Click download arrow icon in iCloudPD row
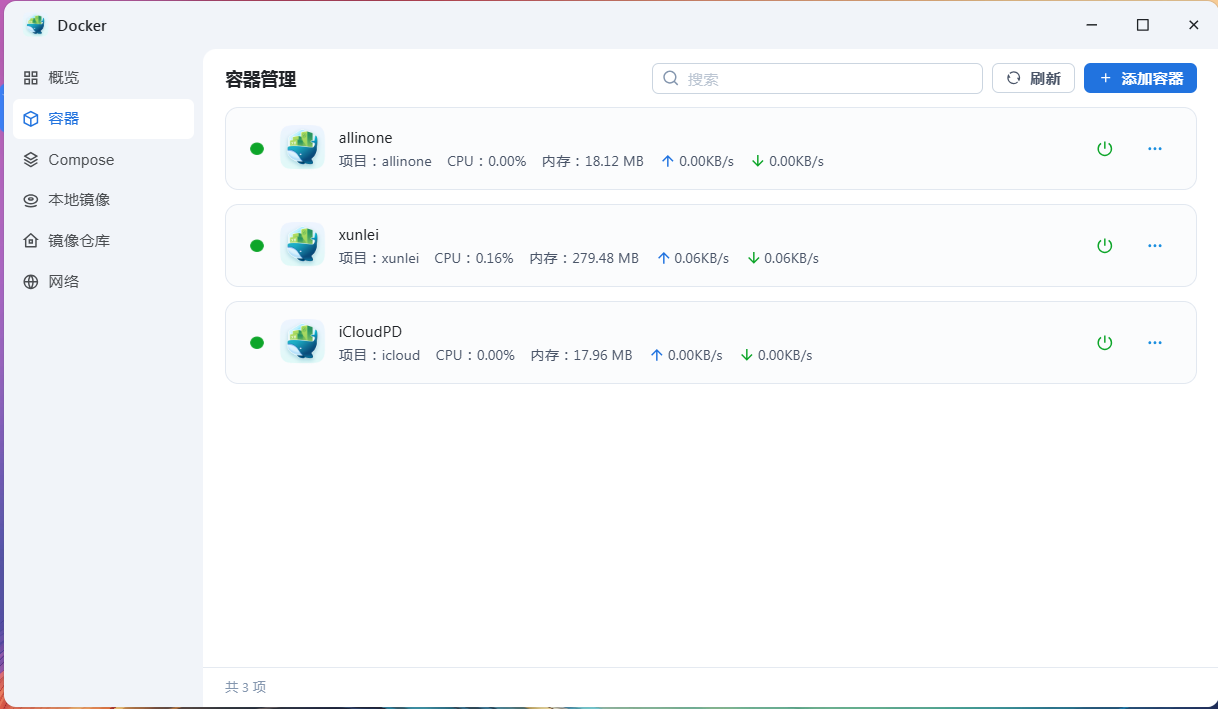The image size is (1218, 709). coord(747,355)
